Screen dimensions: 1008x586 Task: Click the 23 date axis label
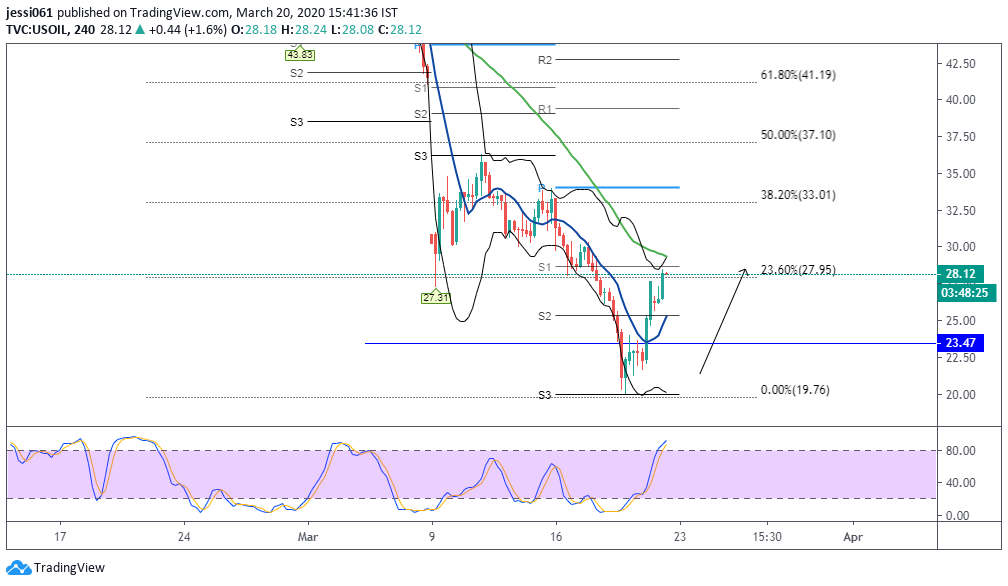pos(680,537)
